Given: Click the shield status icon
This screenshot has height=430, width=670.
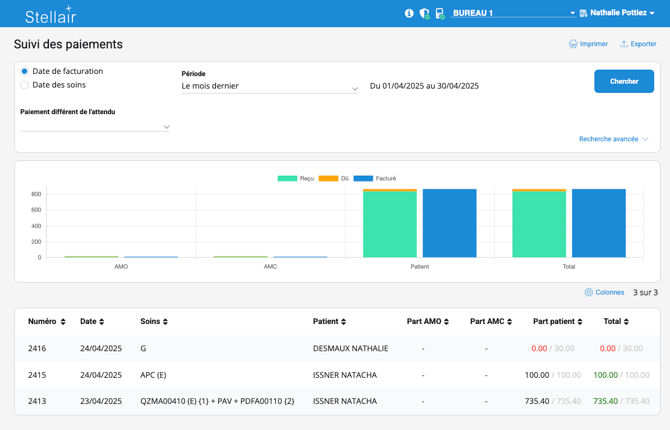Looking at the screenshot, I should click(424, 14).
